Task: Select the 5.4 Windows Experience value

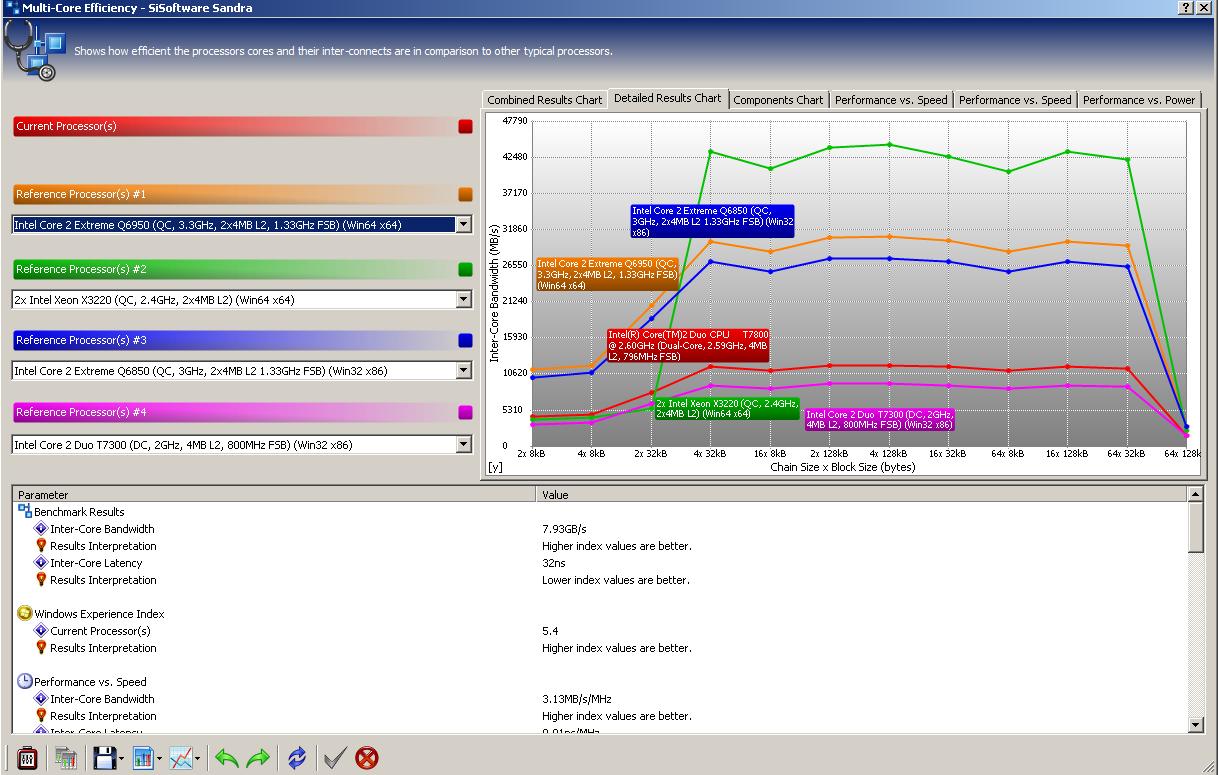Action: pyautogui.click(x=550, y=630)
